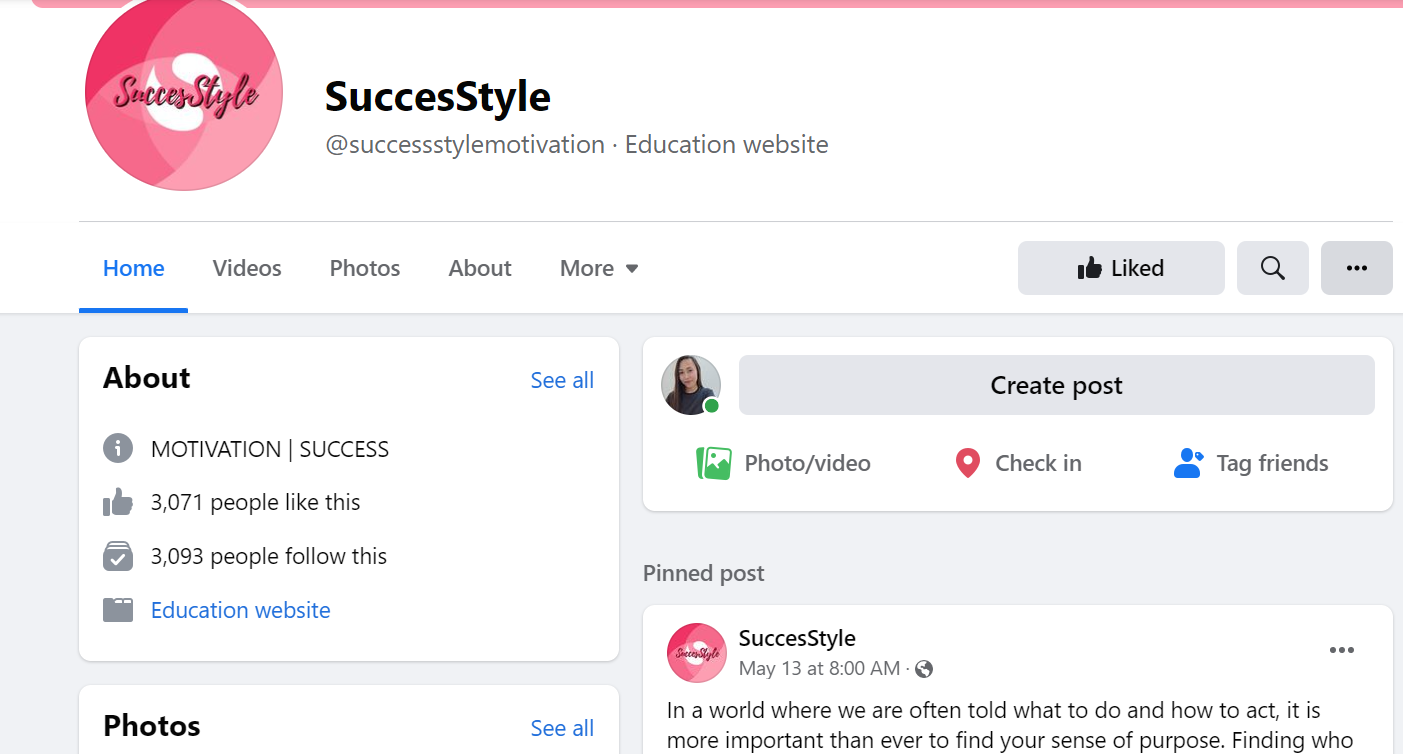Click the user profile picture with green dot
Viewport: 1403px width, 754px height.
tap(691, 385)
